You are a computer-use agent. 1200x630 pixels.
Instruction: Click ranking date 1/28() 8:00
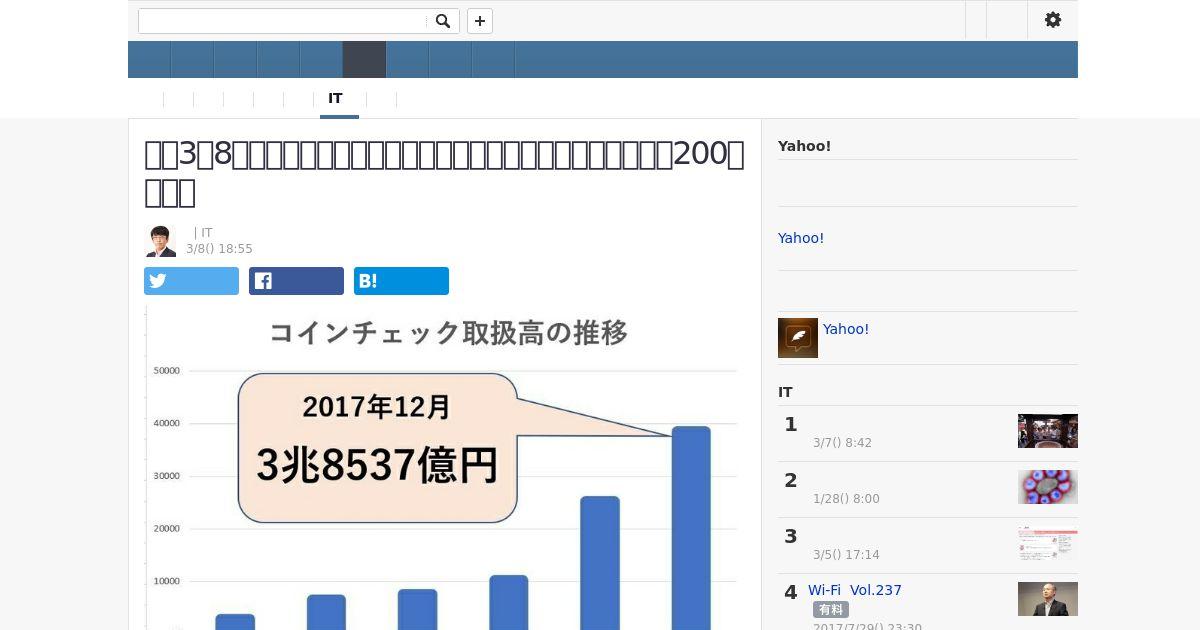click(846, 499)
